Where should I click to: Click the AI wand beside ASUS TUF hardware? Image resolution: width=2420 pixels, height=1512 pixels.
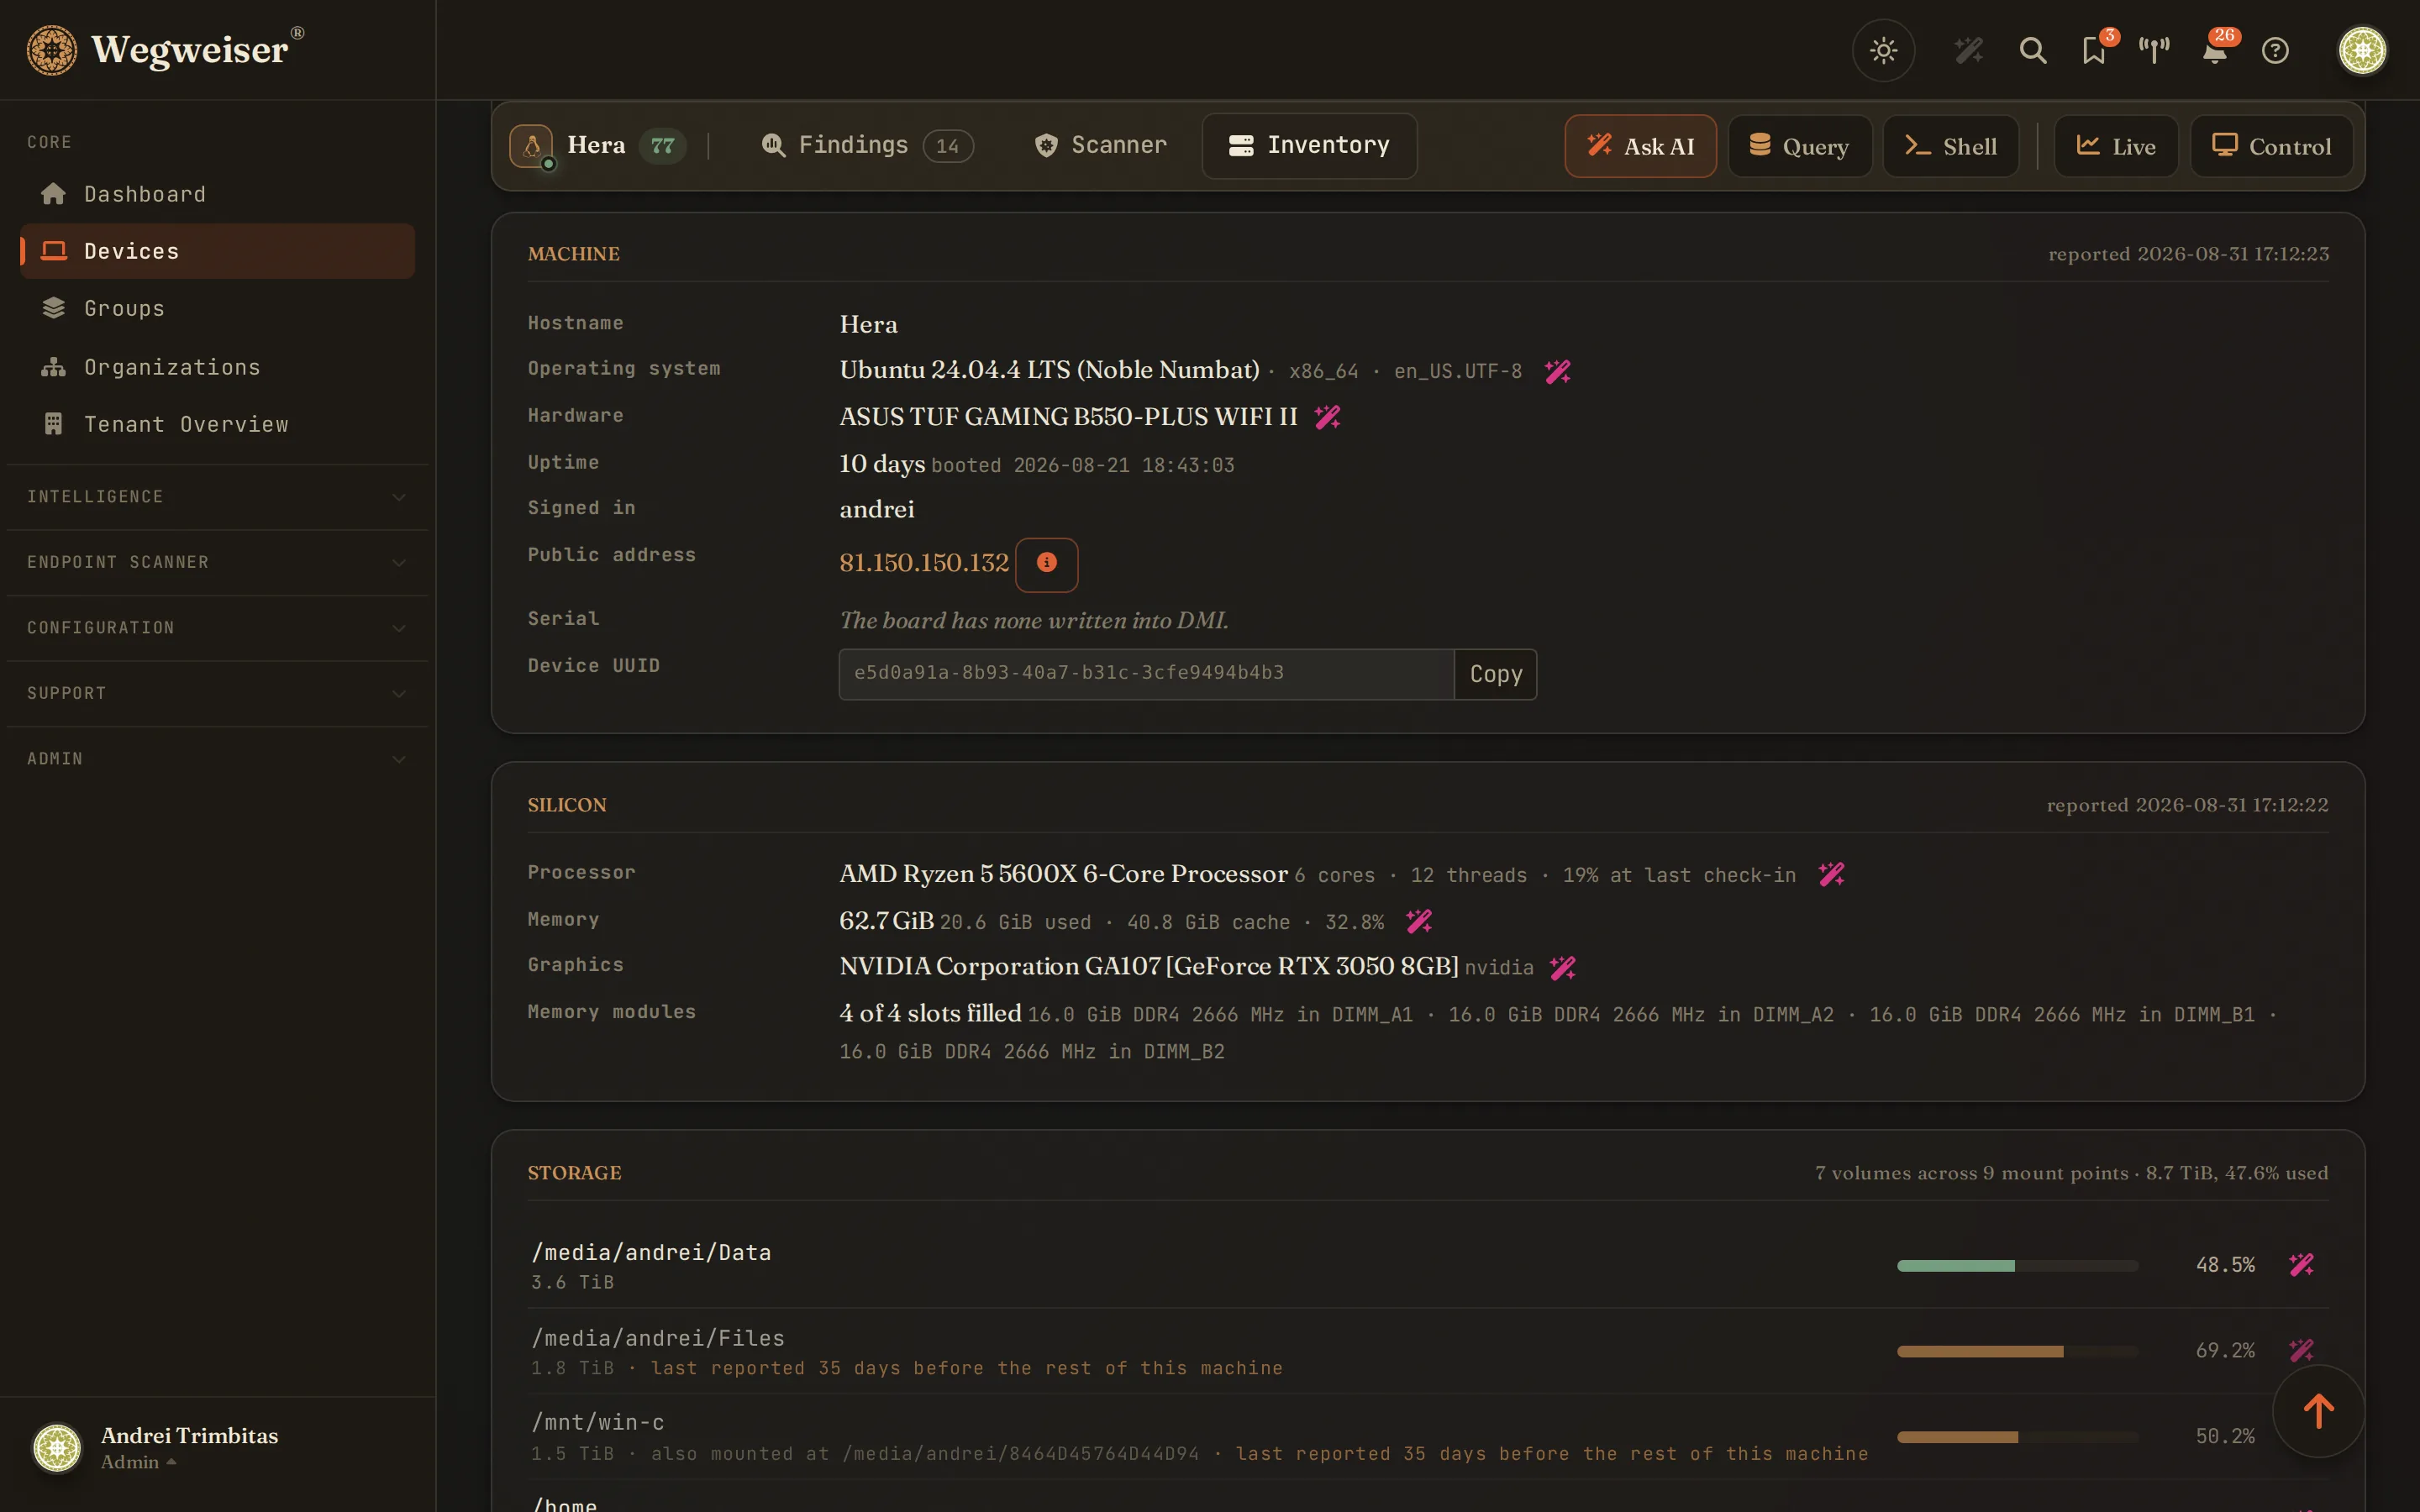(x=1327, y=417)
